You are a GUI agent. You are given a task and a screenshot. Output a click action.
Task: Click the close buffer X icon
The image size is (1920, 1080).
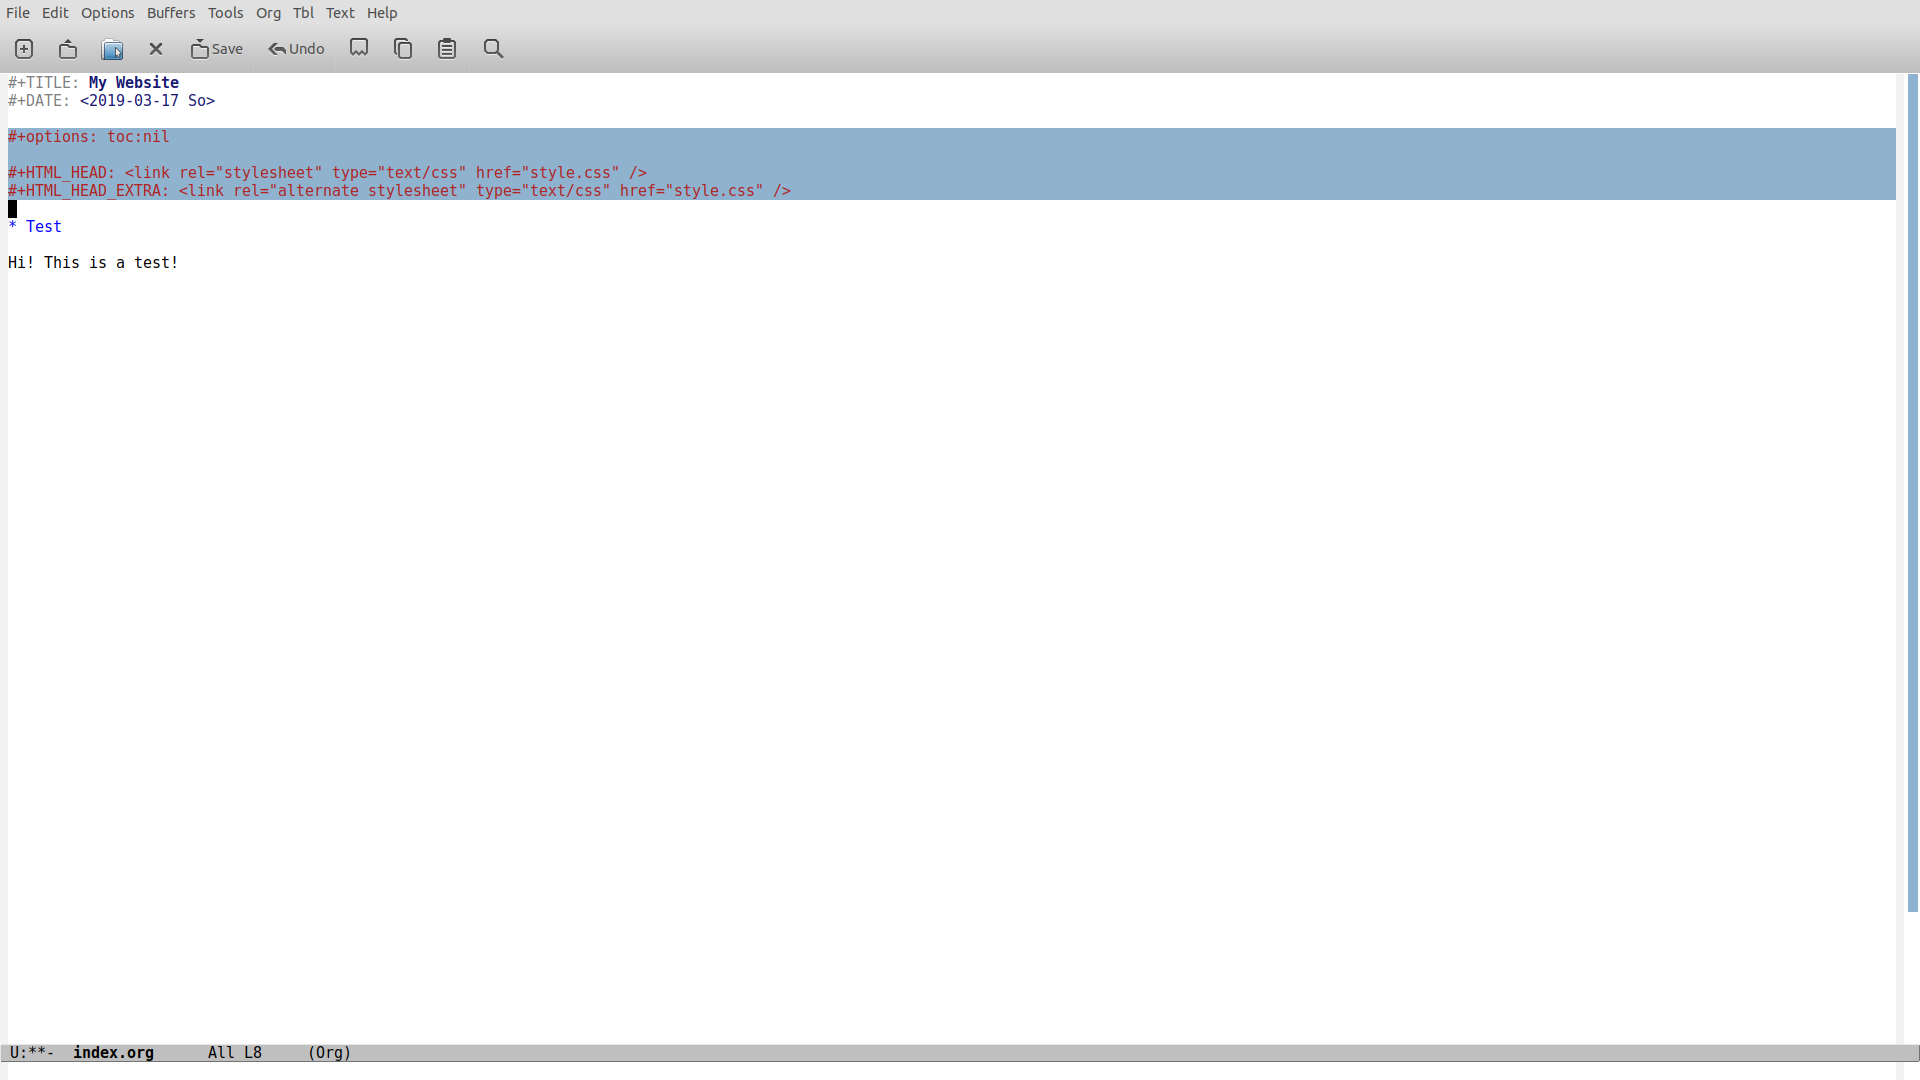156,49
